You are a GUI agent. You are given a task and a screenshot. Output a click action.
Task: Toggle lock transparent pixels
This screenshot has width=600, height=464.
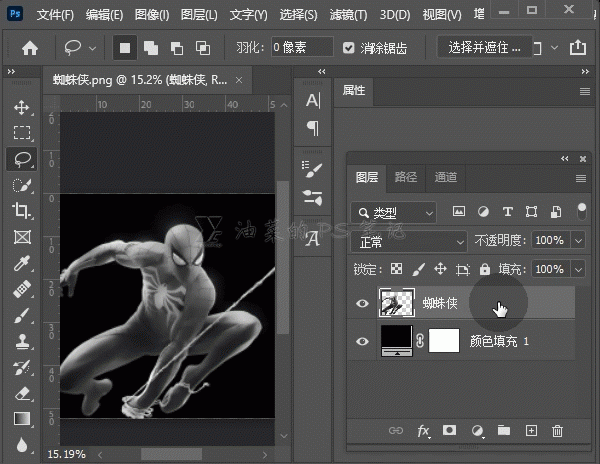coord(396,269)
